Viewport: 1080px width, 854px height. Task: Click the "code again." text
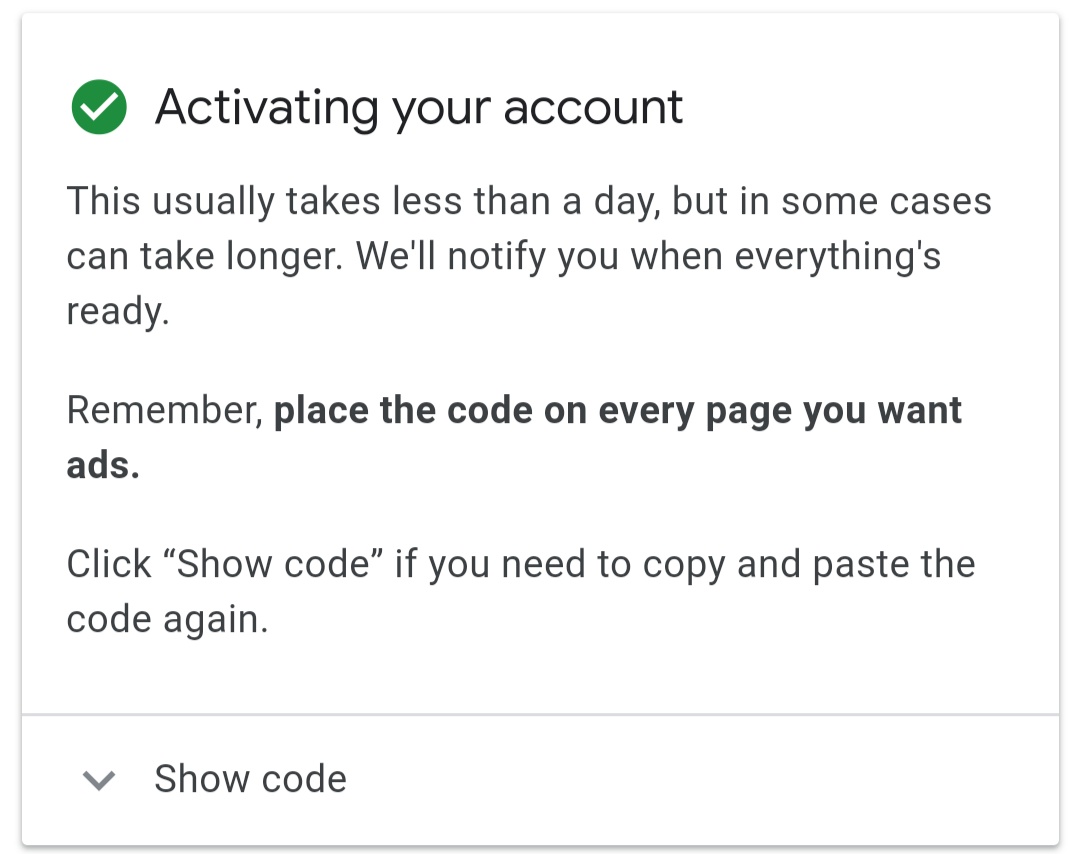tap(167, 620)
